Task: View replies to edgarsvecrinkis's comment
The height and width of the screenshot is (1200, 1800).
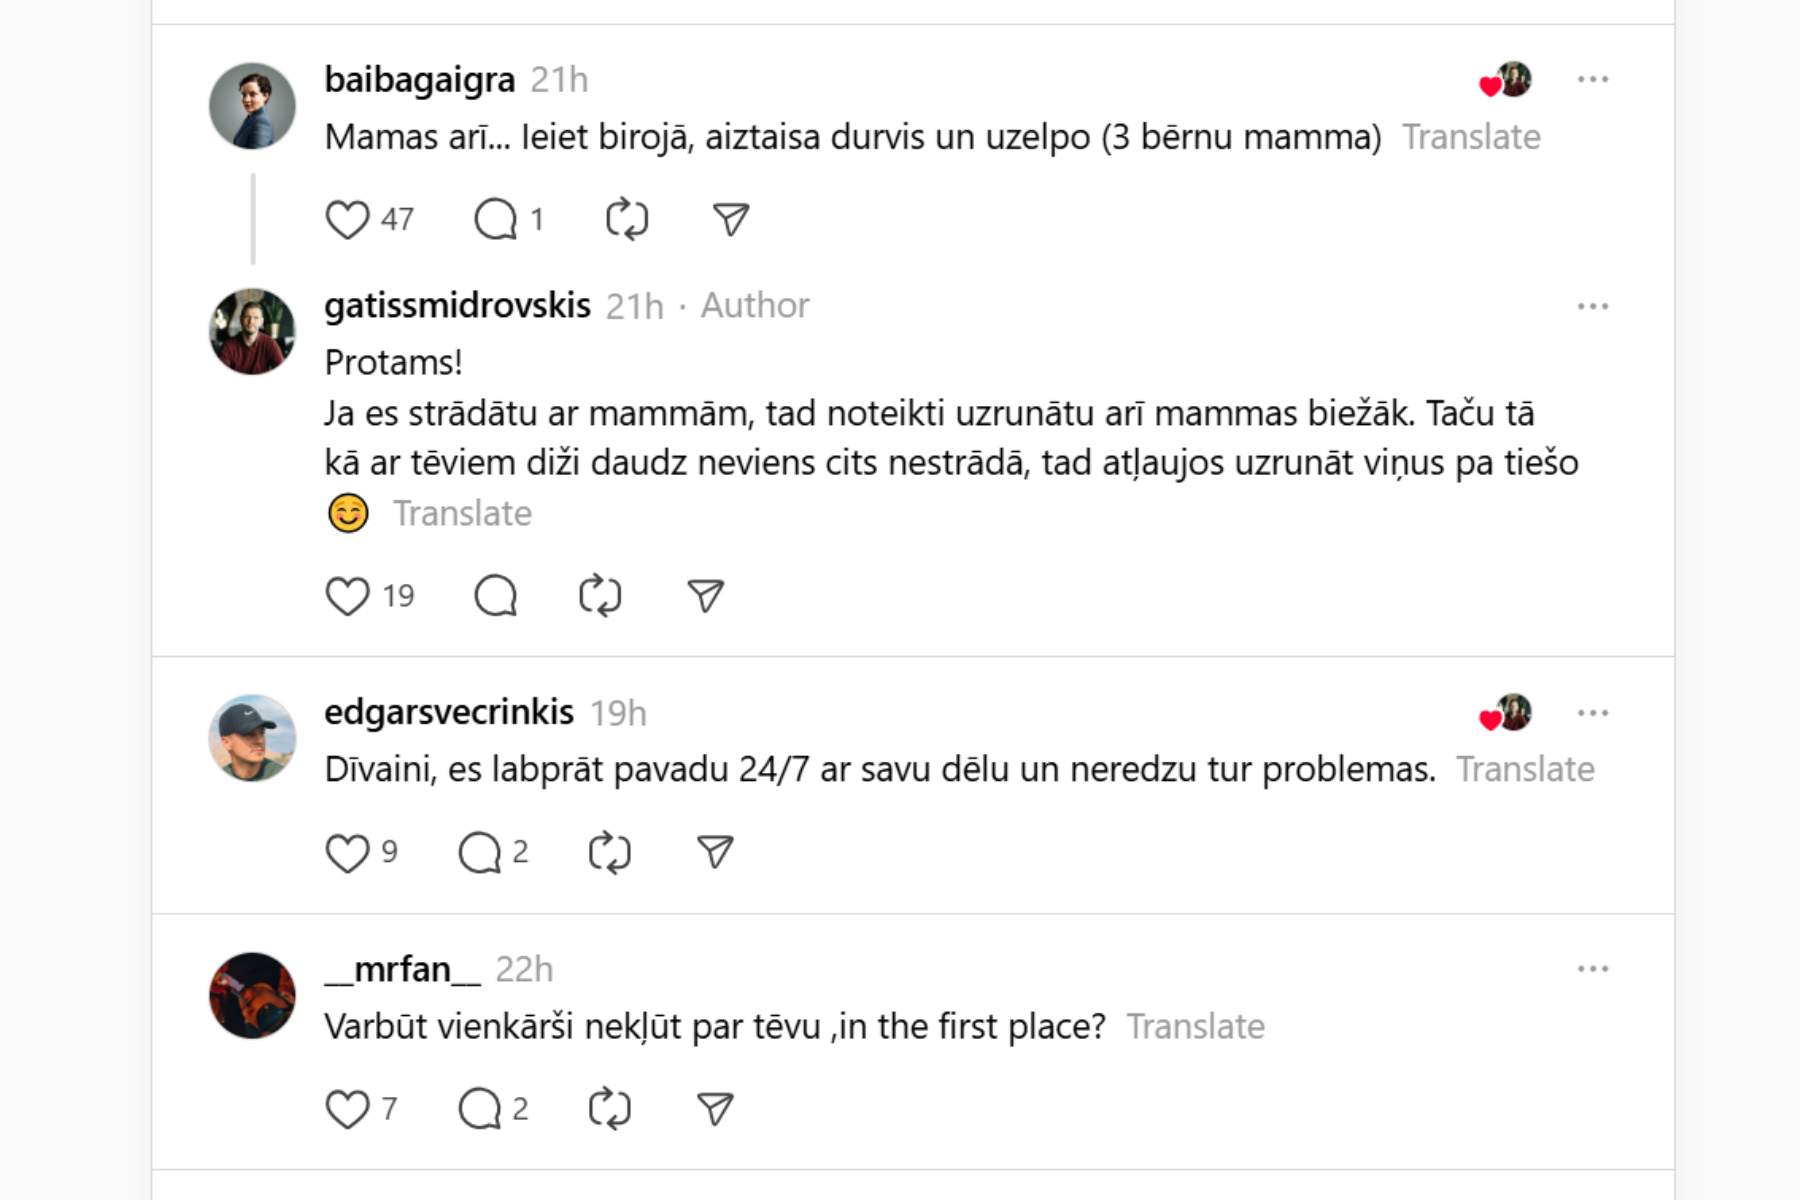Action: tap(480, 853)
